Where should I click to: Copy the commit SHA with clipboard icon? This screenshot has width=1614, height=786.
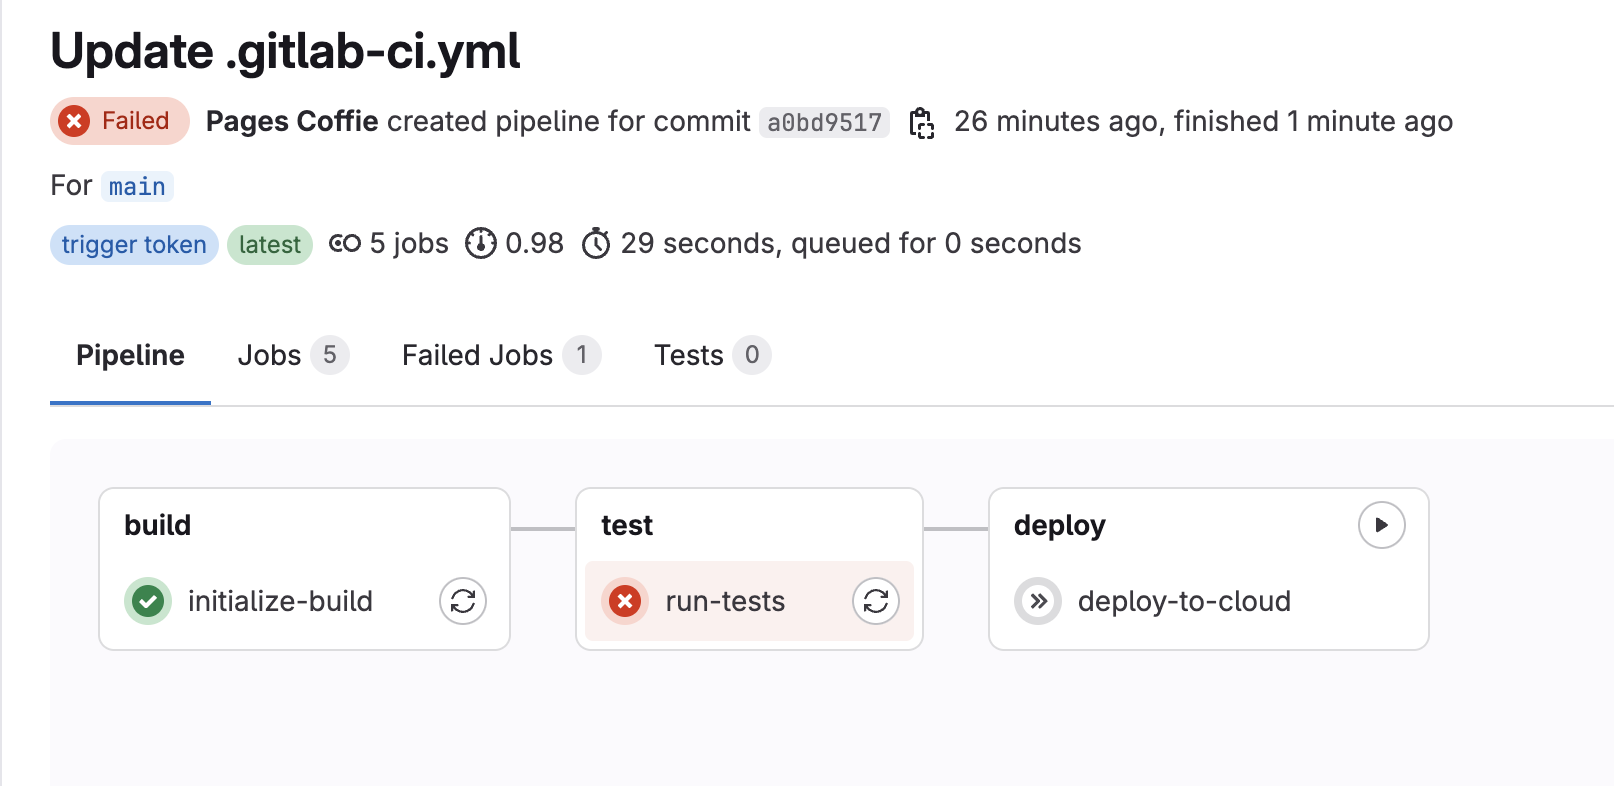pyautogui.click(x=921, y=123)
